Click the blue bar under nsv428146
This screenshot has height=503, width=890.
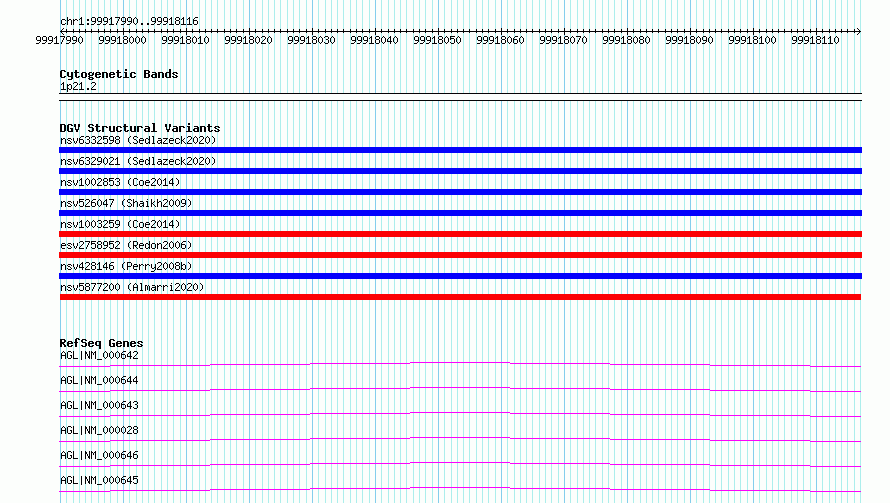460,276
